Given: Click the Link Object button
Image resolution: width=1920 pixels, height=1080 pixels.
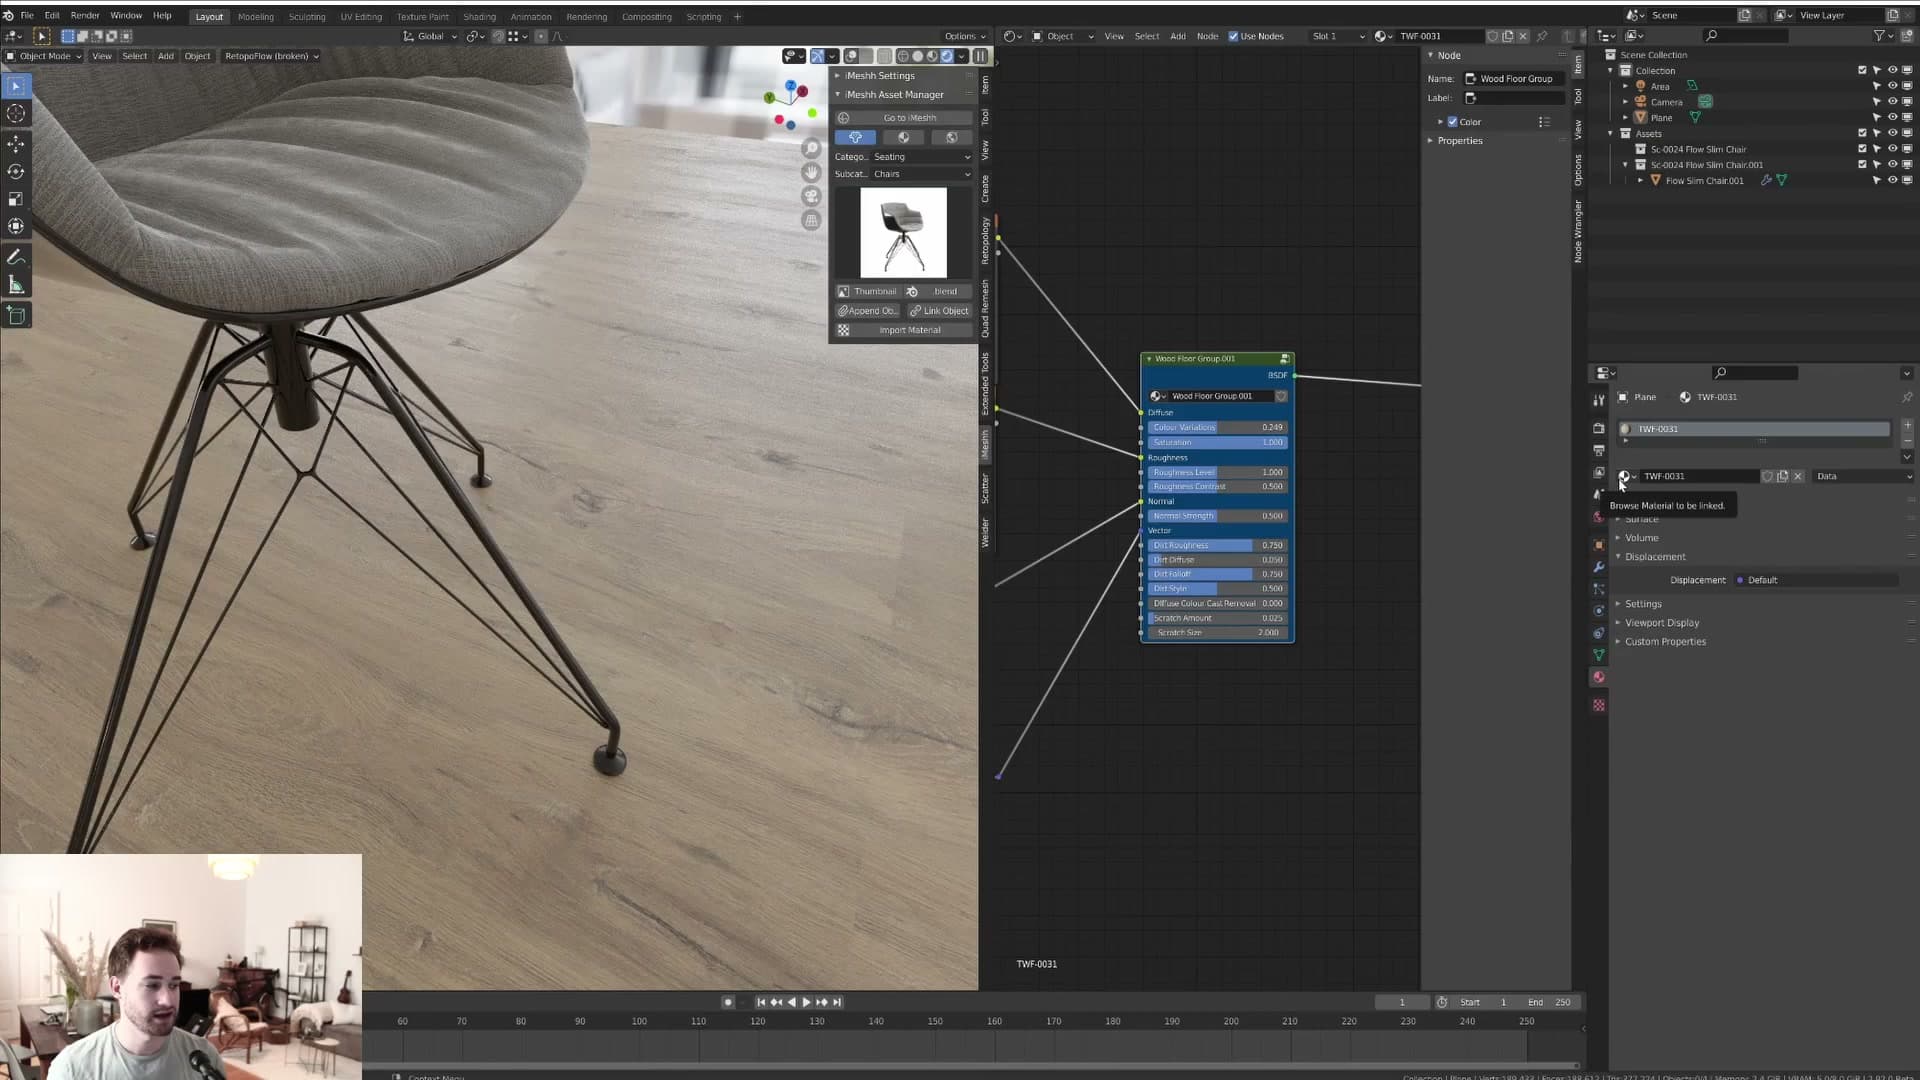Looking at the screenshot, I should coord(939,311).
